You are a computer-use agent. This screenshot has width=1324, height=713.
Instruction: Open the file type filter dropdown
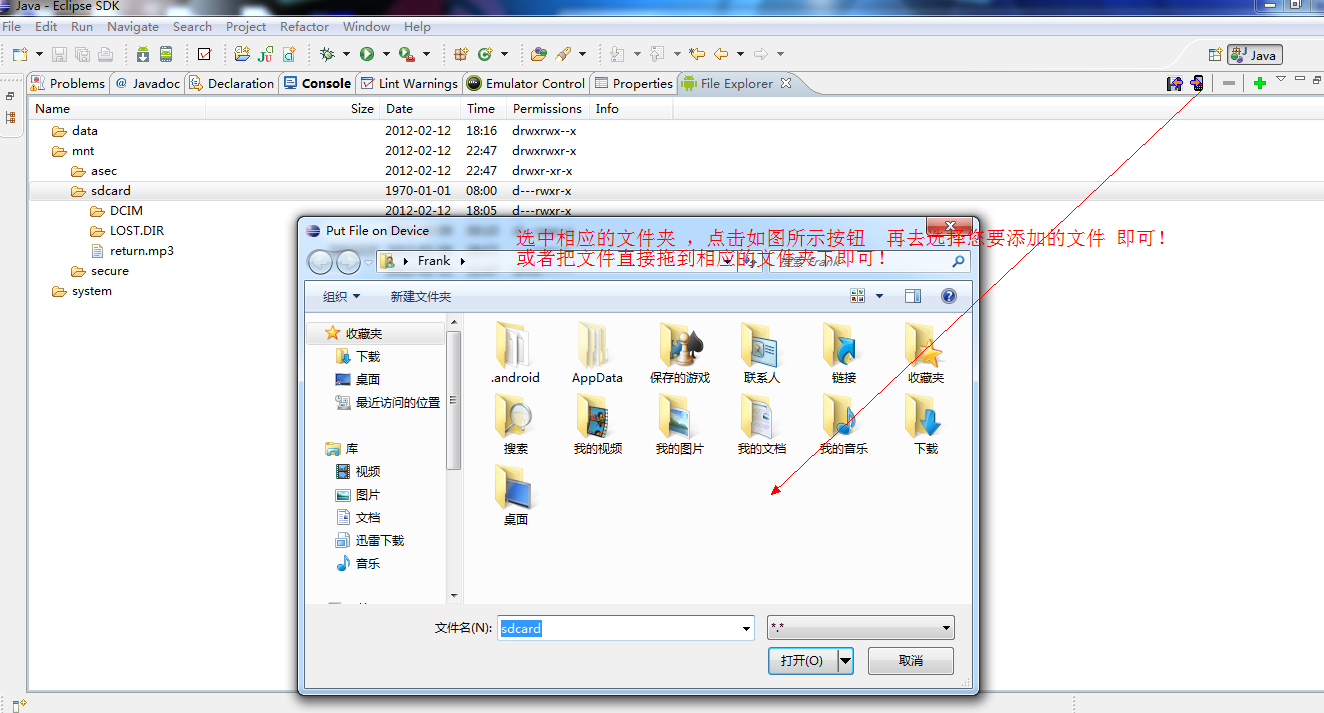pyautogui.click(x=860, y=628)
